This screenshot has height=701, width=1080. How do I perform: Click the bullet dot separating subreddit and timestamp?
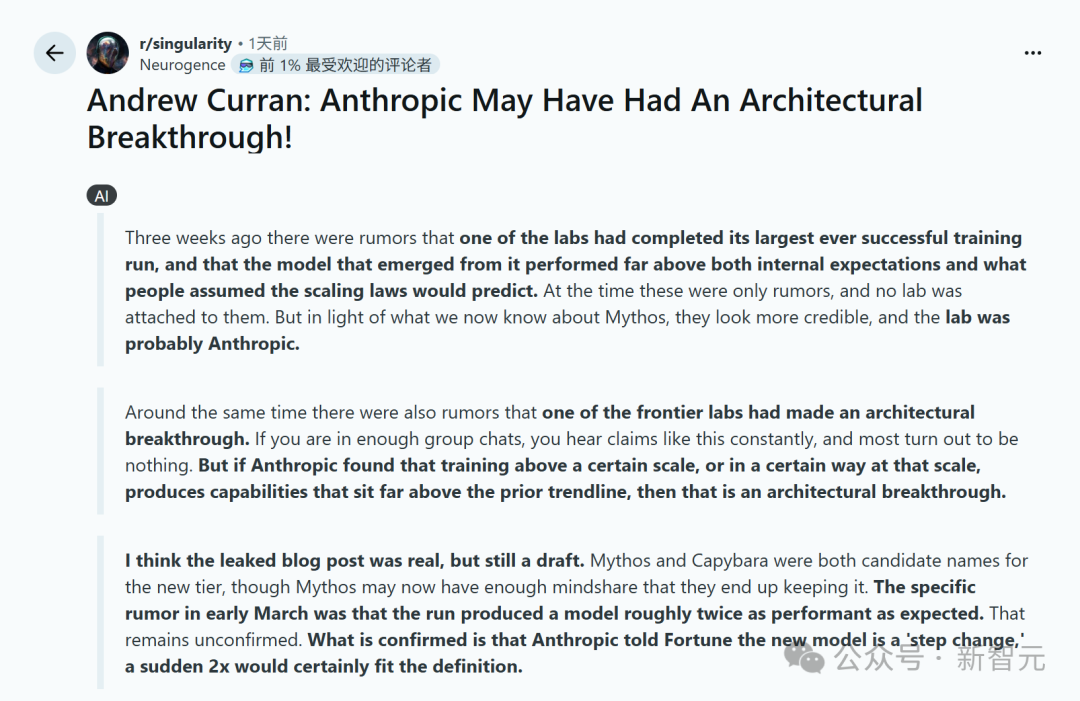(x=238, y=43)
